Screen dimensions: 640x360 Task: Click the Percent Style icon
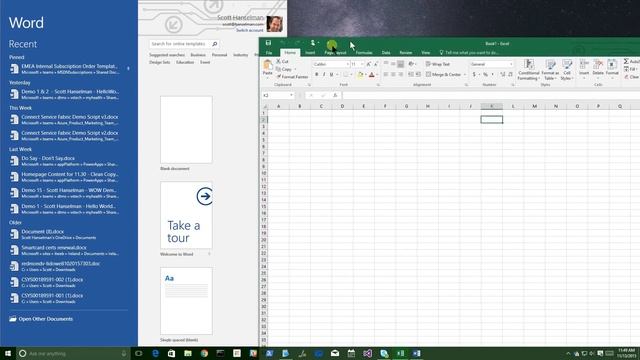[485, 74]
